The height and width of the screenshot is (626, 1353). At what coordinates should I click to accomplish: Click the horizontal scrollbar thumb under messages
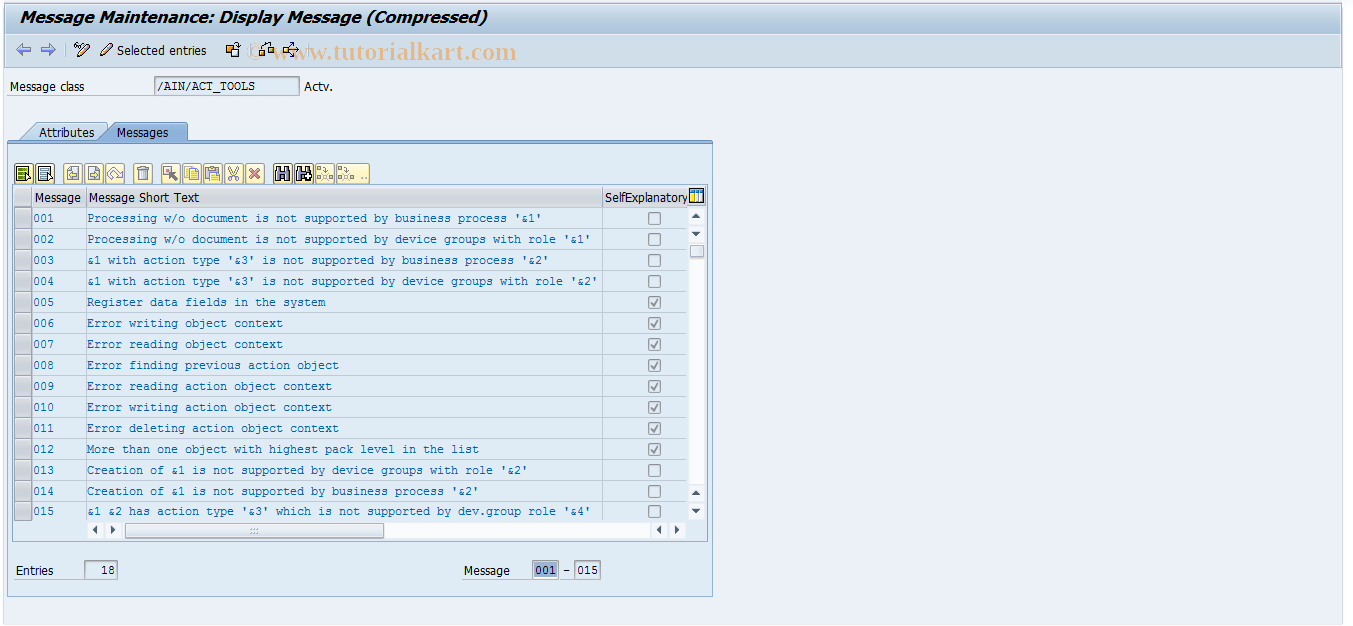(254, 531)
